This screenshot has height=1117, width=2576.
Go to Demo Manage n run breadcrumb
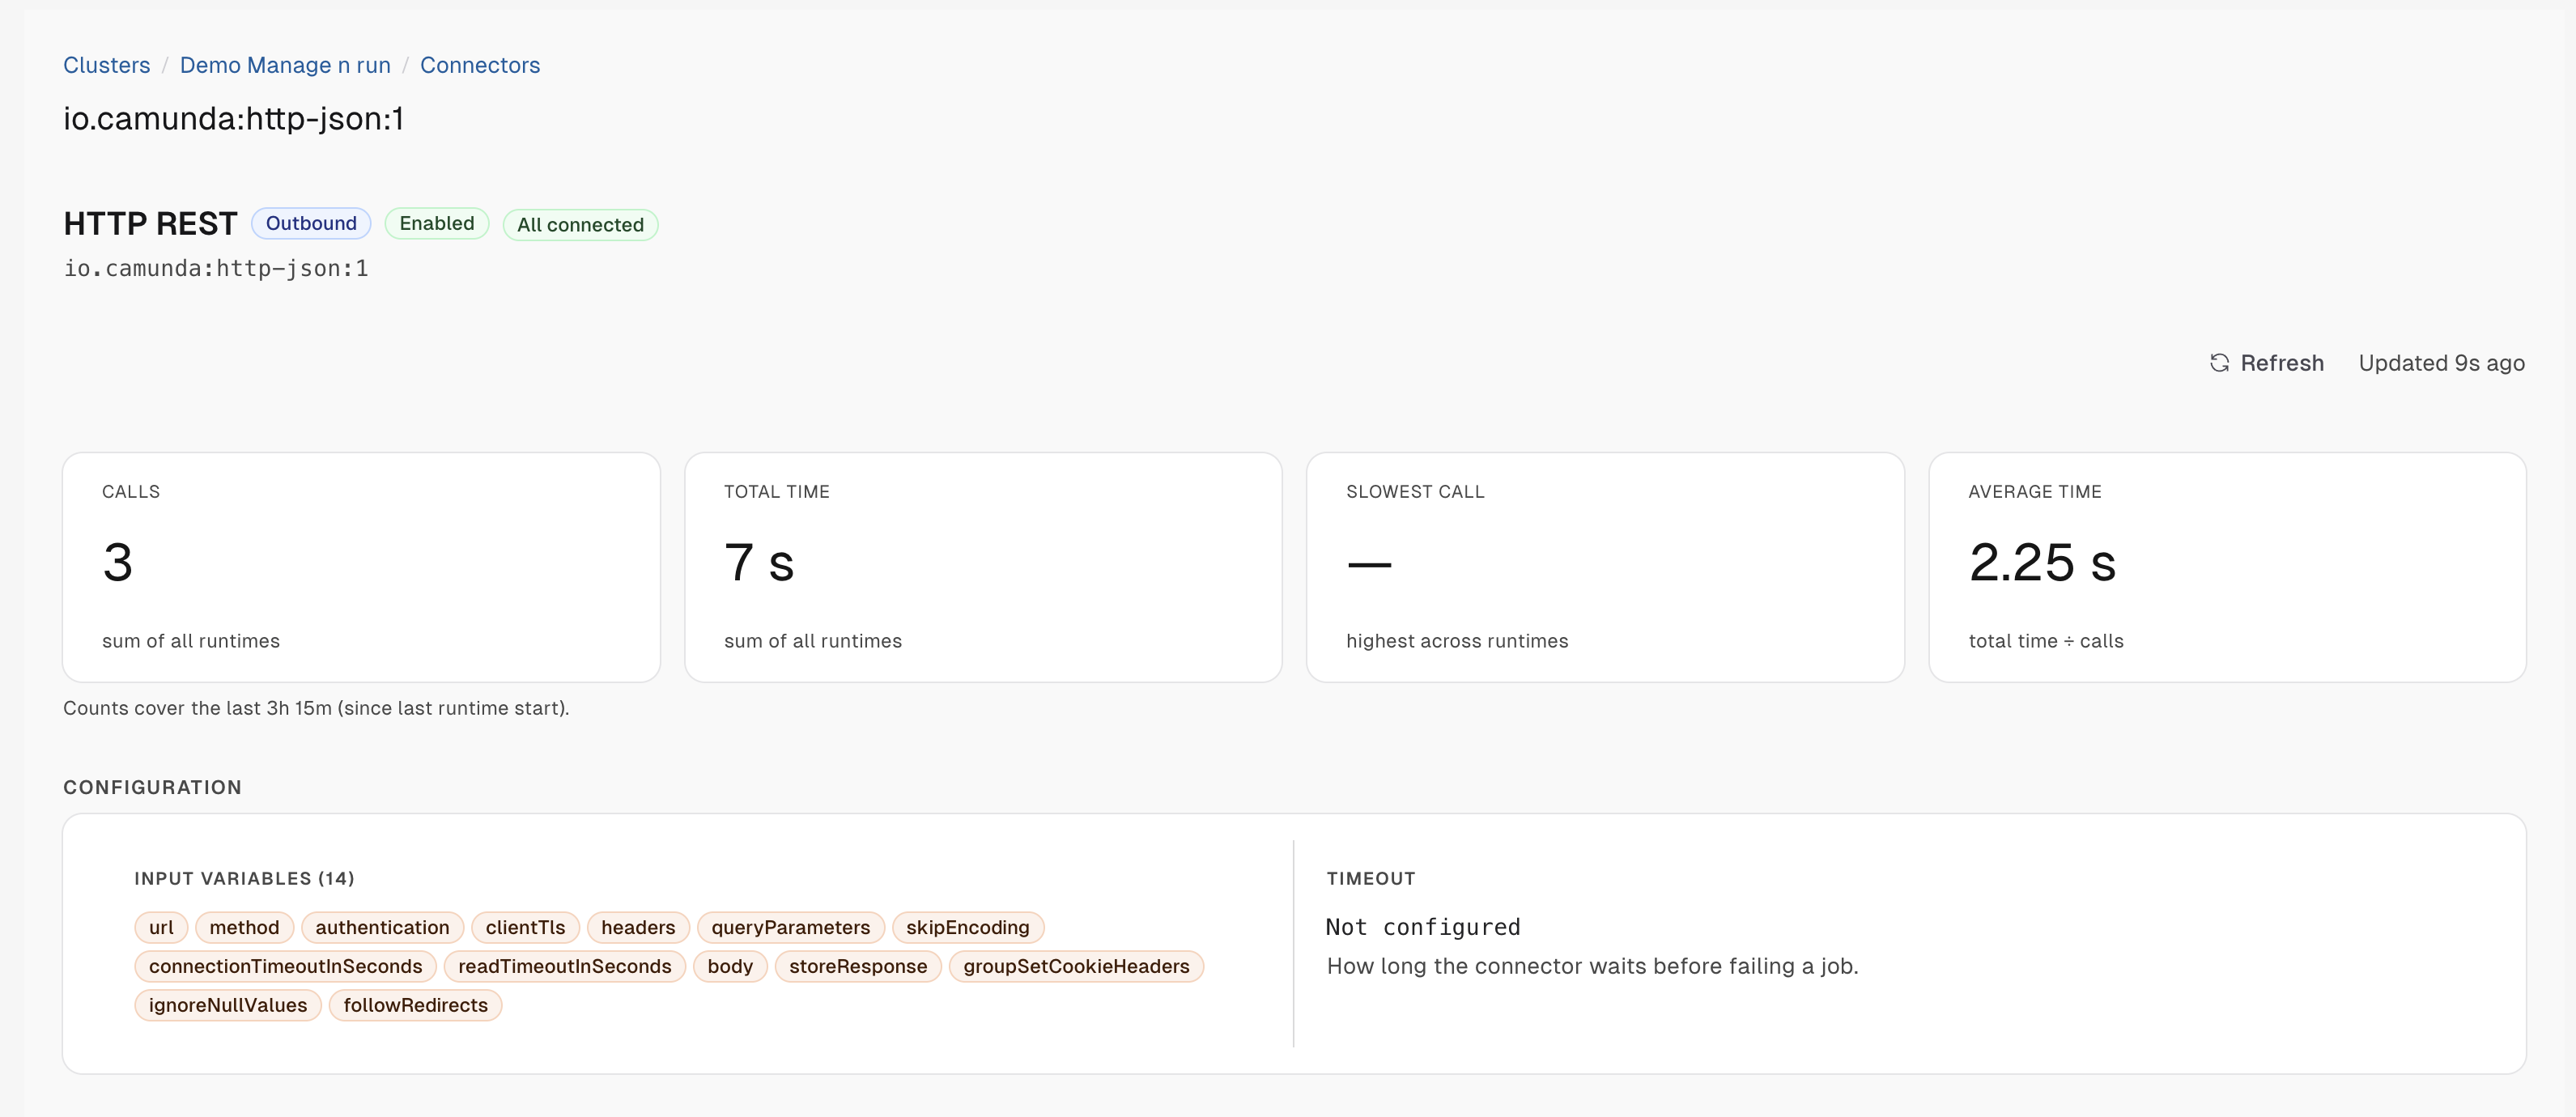(285, 65)
